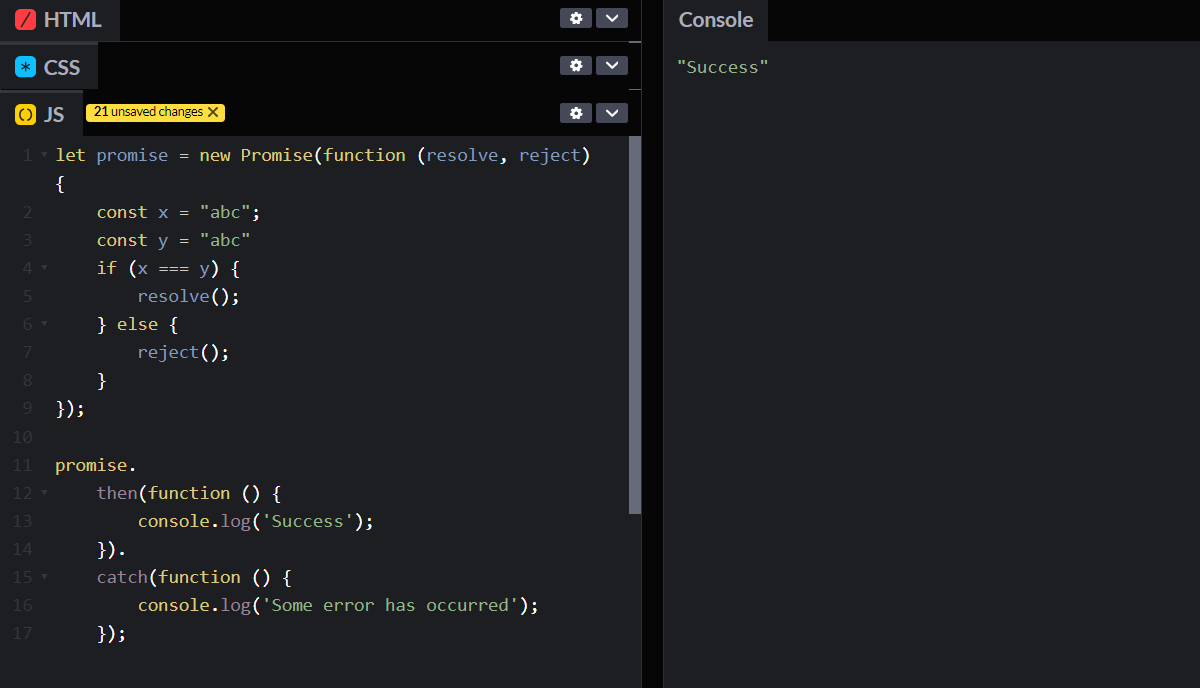Click the HTML slash icon
Viewport: 1200px width, 688px height.
click(x=26, y=19)
